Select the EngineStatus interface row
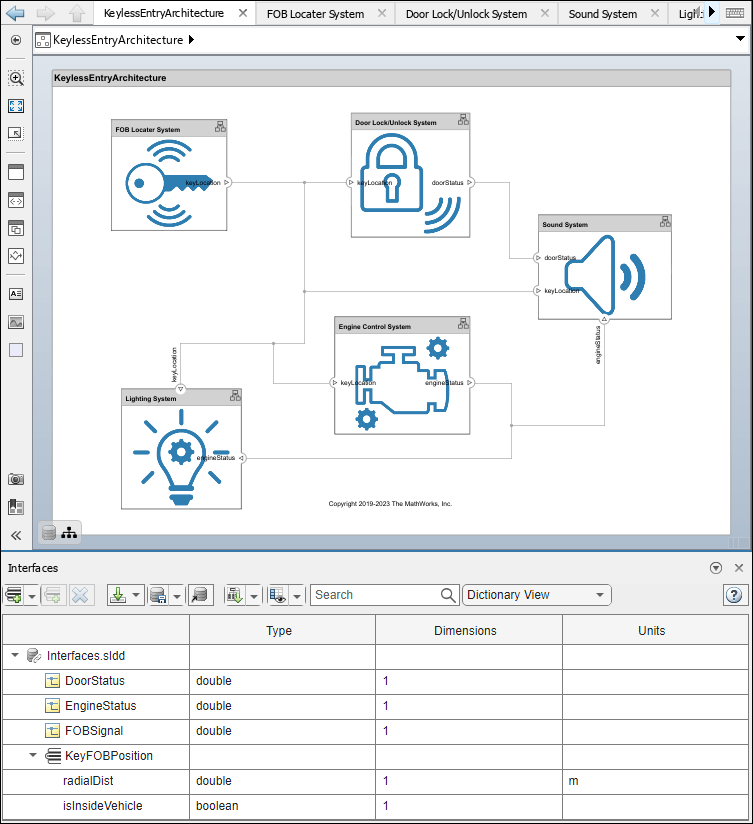 tap(375, 706)
